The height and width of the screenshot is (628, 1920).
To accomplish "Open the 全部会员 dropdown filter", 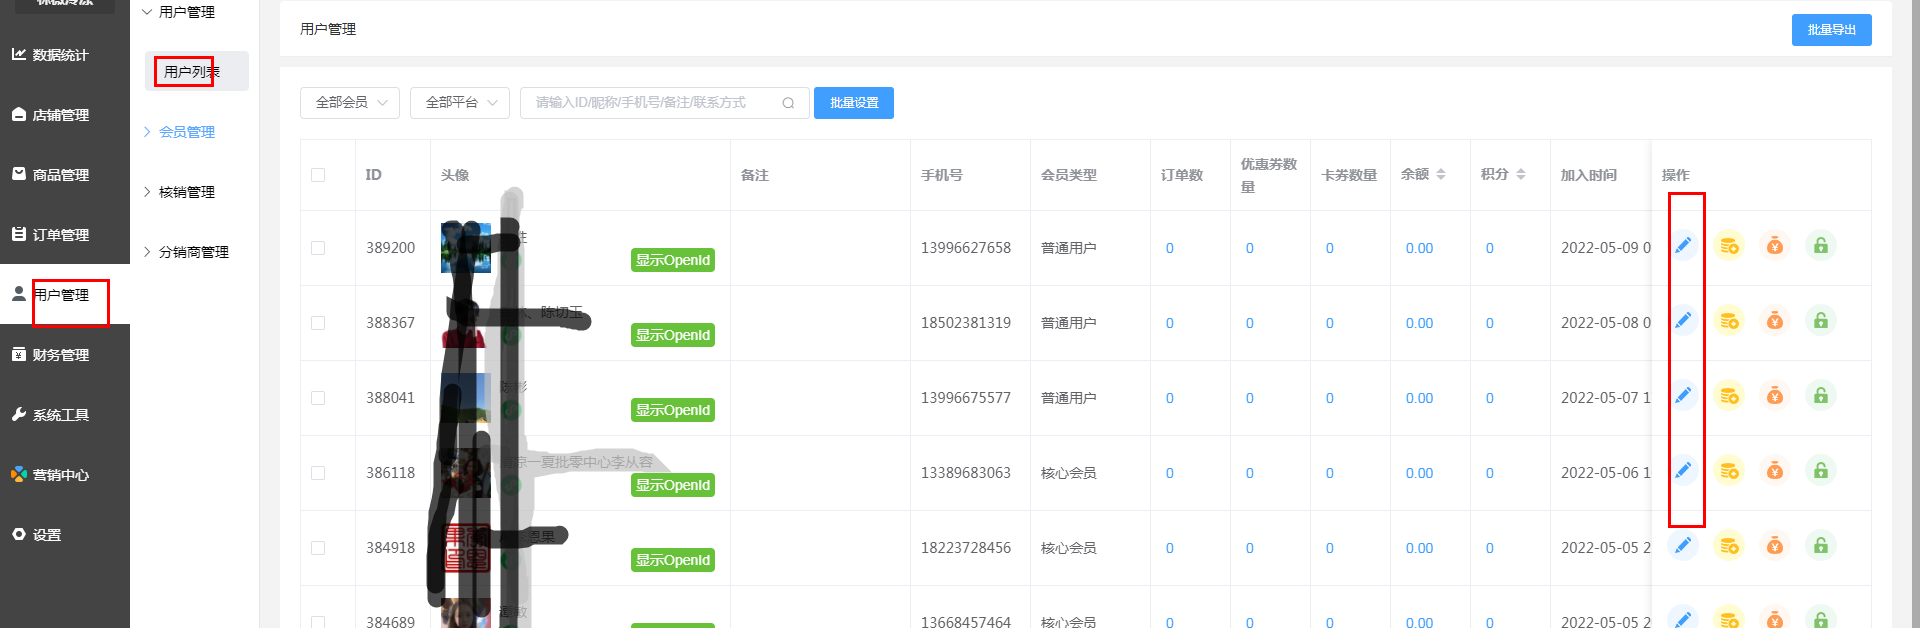I will click(x=350, y=103).
